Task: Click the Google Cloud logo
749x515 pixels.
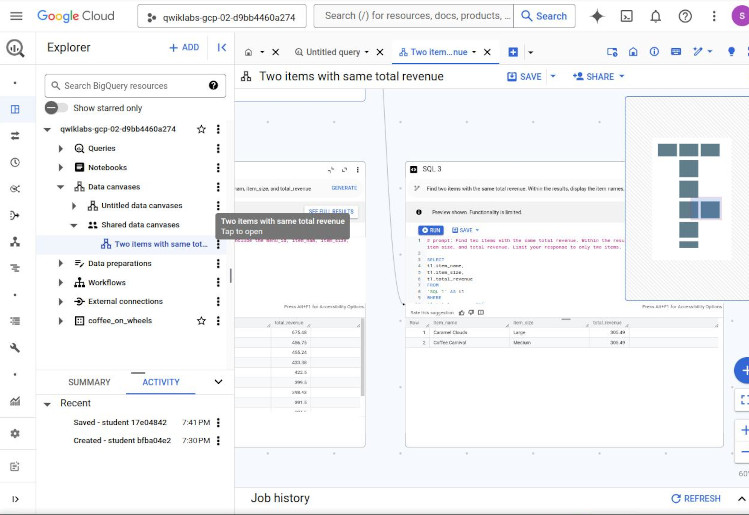Action: click(x=75, y=16)
